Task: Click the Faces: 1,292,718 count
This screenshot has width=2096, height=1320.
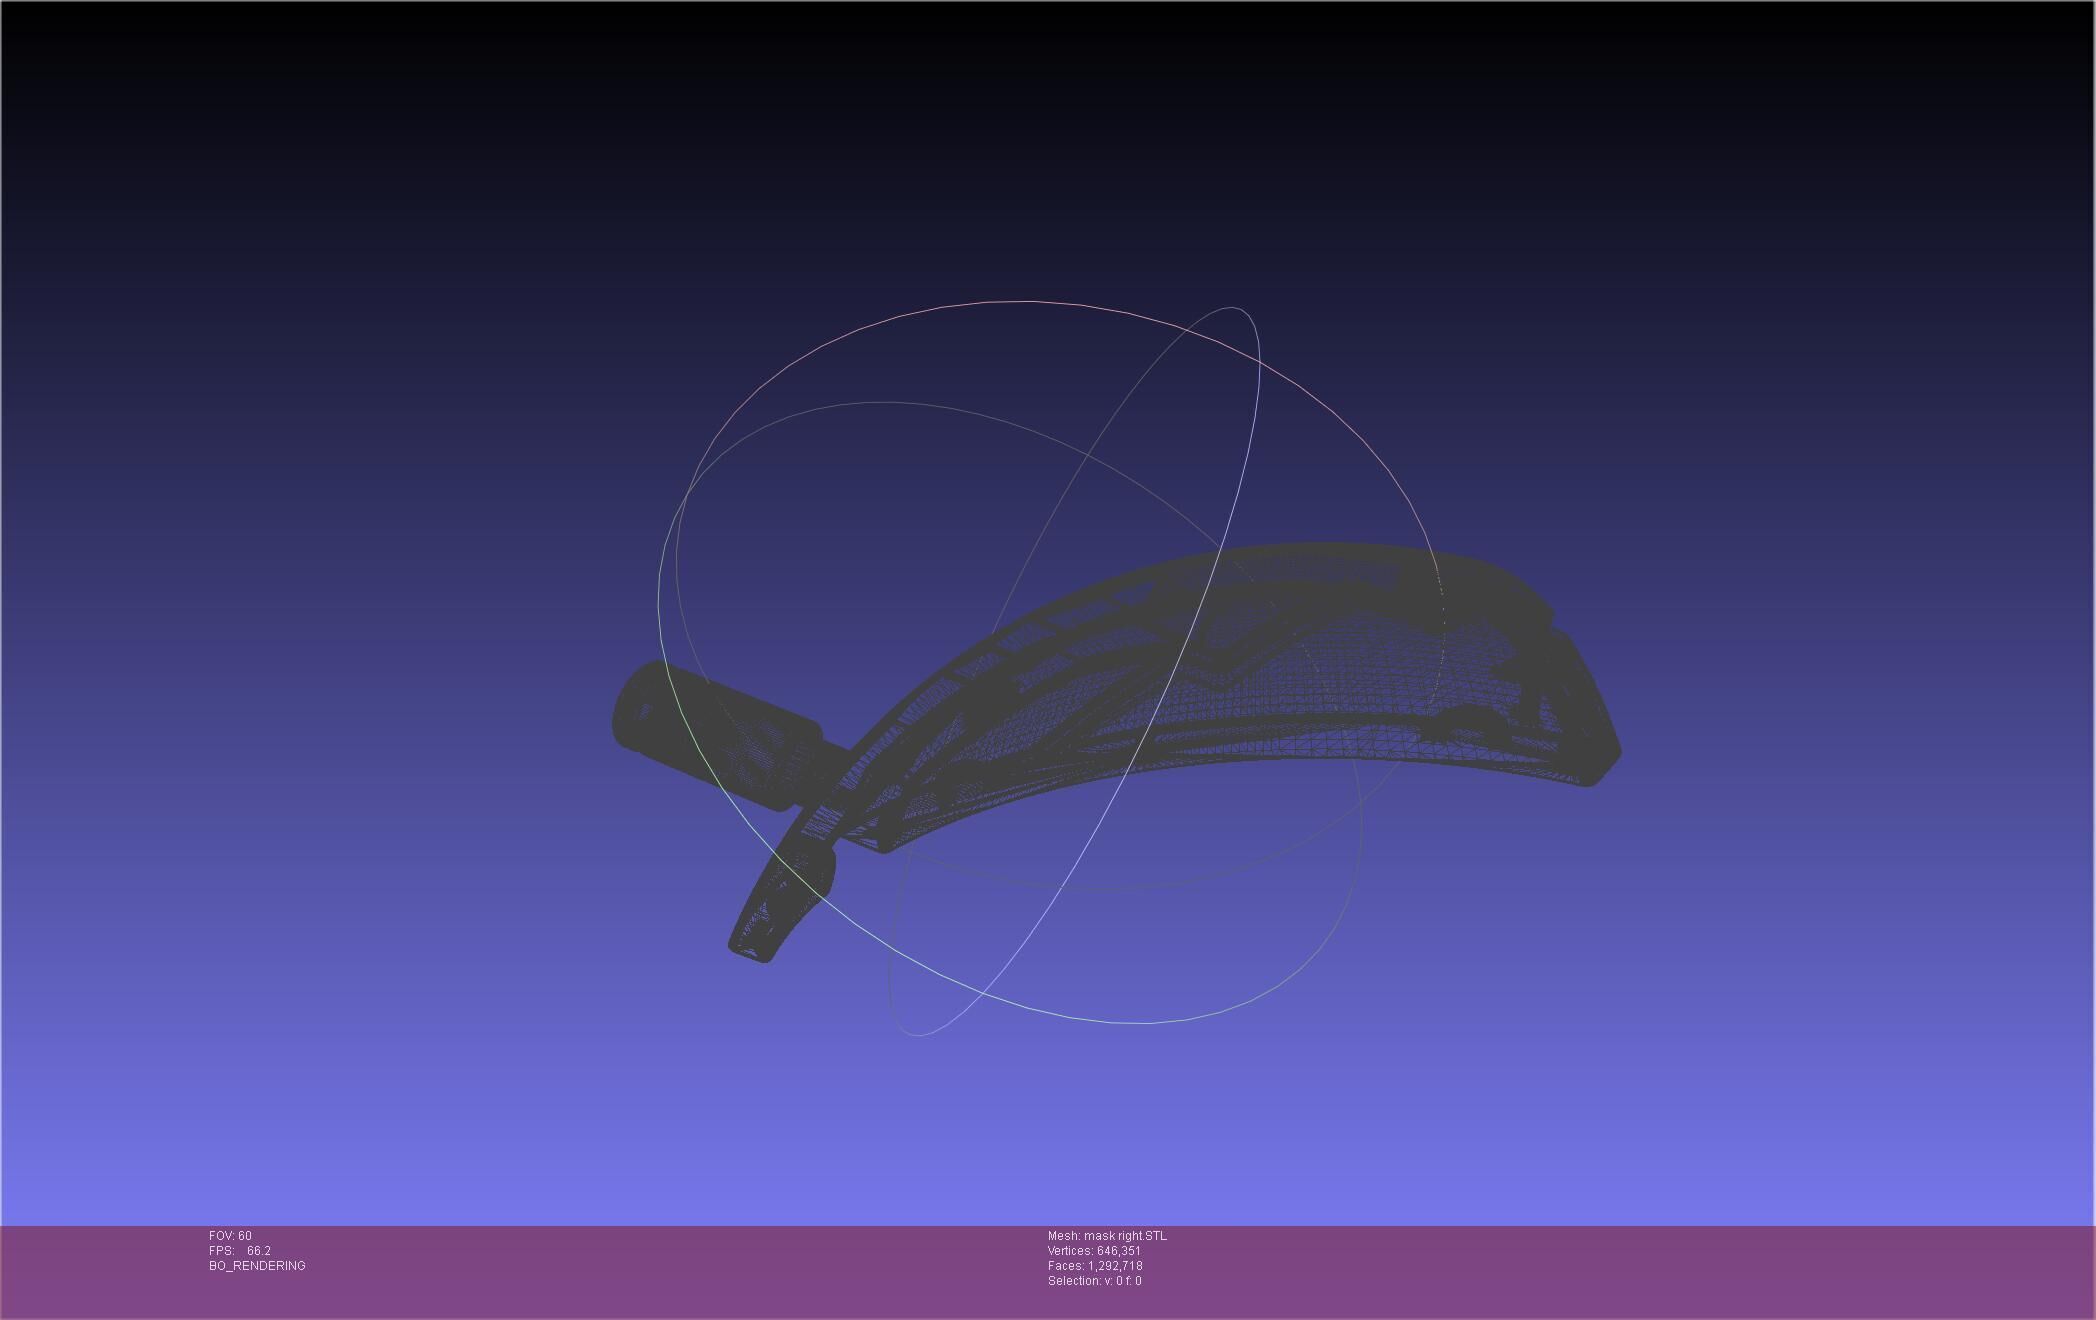Action: click(1094, 1266)
